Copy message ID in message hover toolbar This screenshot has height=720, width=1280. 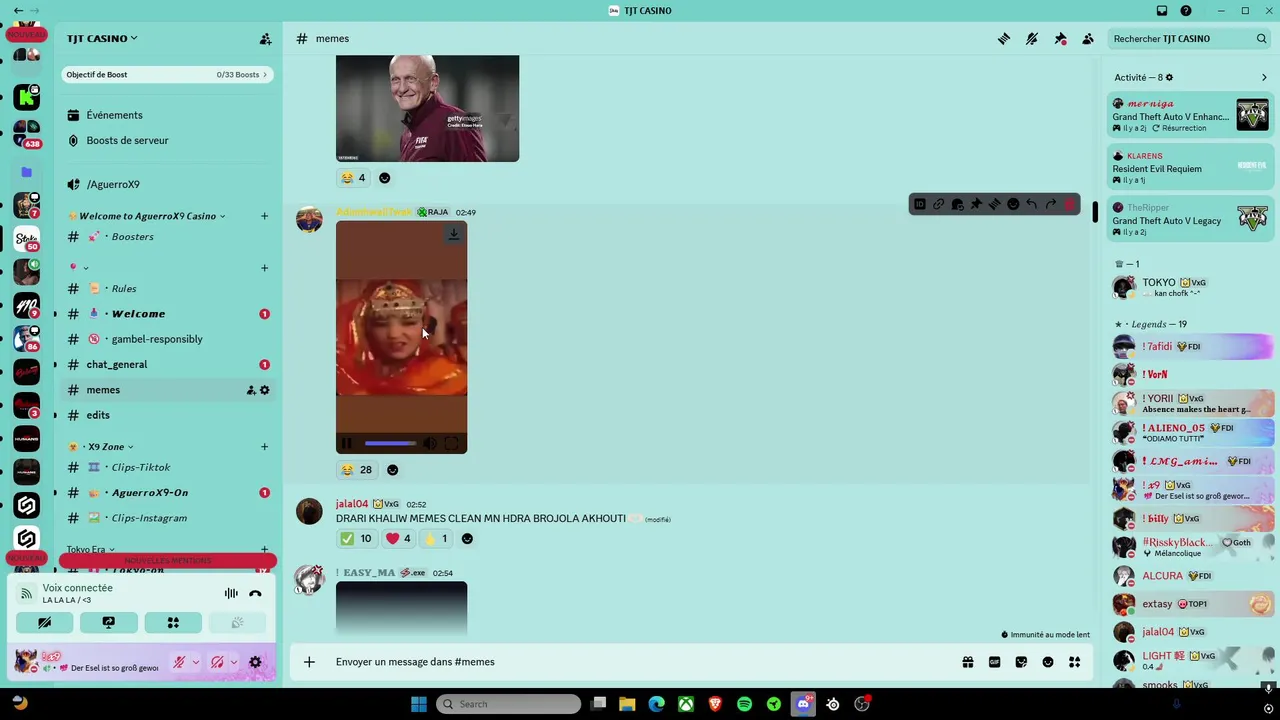920,205
